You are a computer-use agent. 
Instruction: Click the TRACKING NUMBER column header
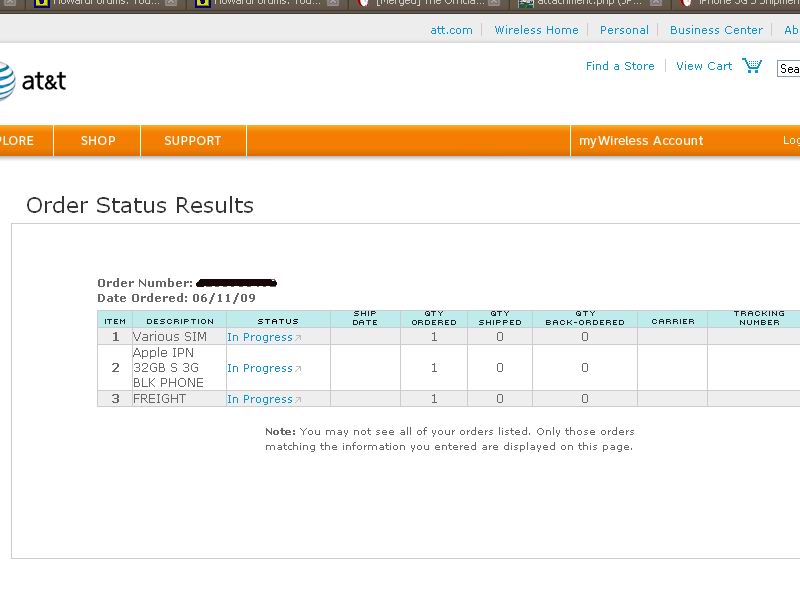[759, 318]
